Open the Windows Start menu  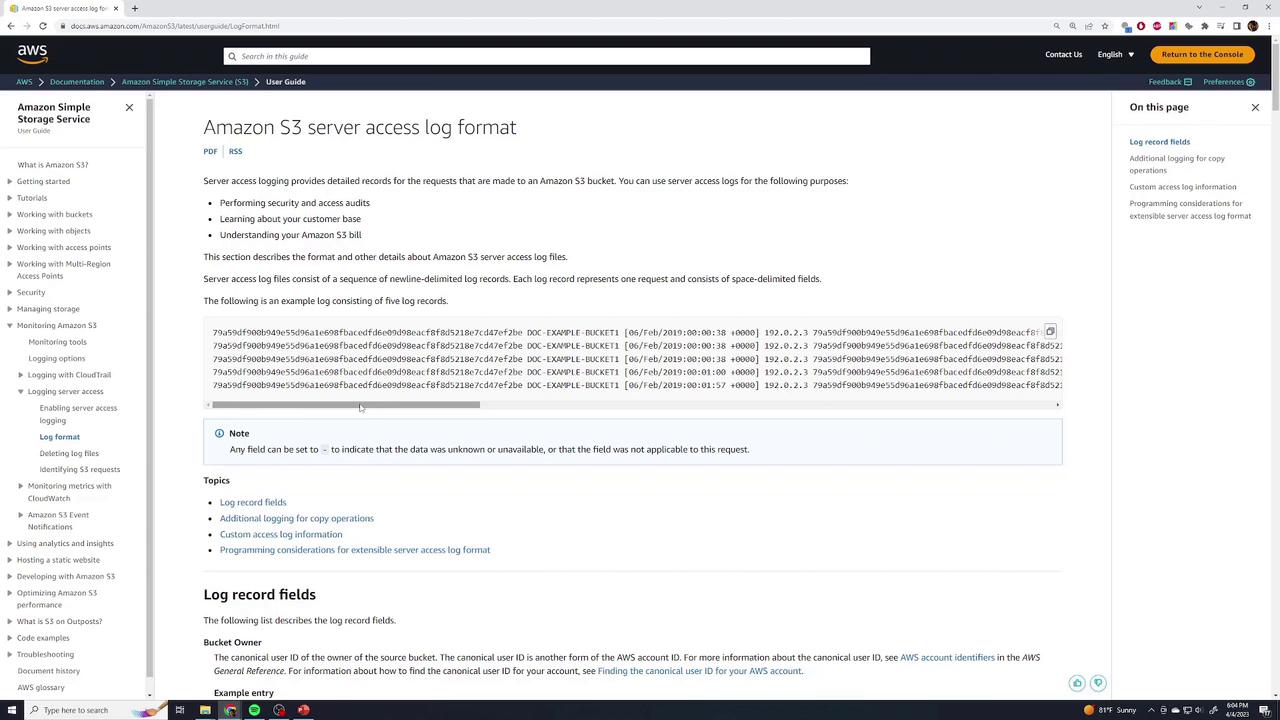click(x=12, y=710)
